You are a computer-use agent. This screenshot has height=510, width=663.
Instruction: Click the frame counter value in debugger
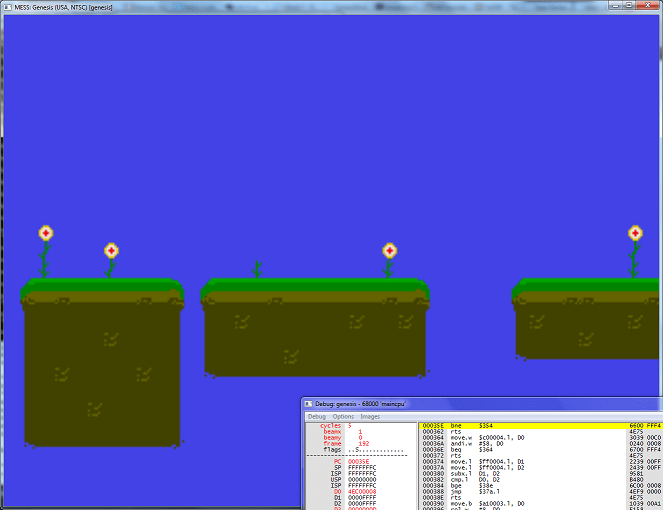(x=362, y=443)
